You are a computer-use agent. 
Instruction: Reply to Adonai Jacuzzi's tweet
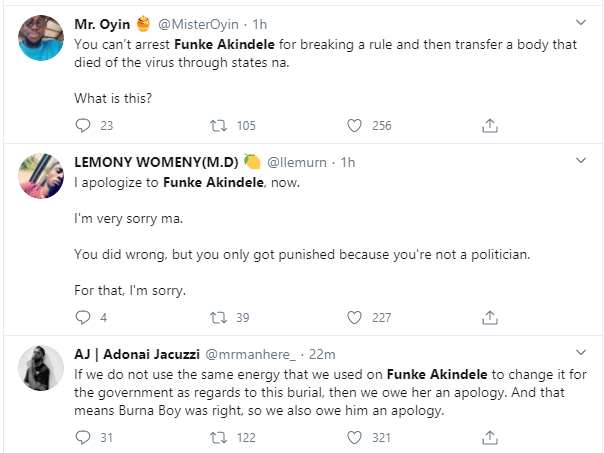tap(83, 437)
